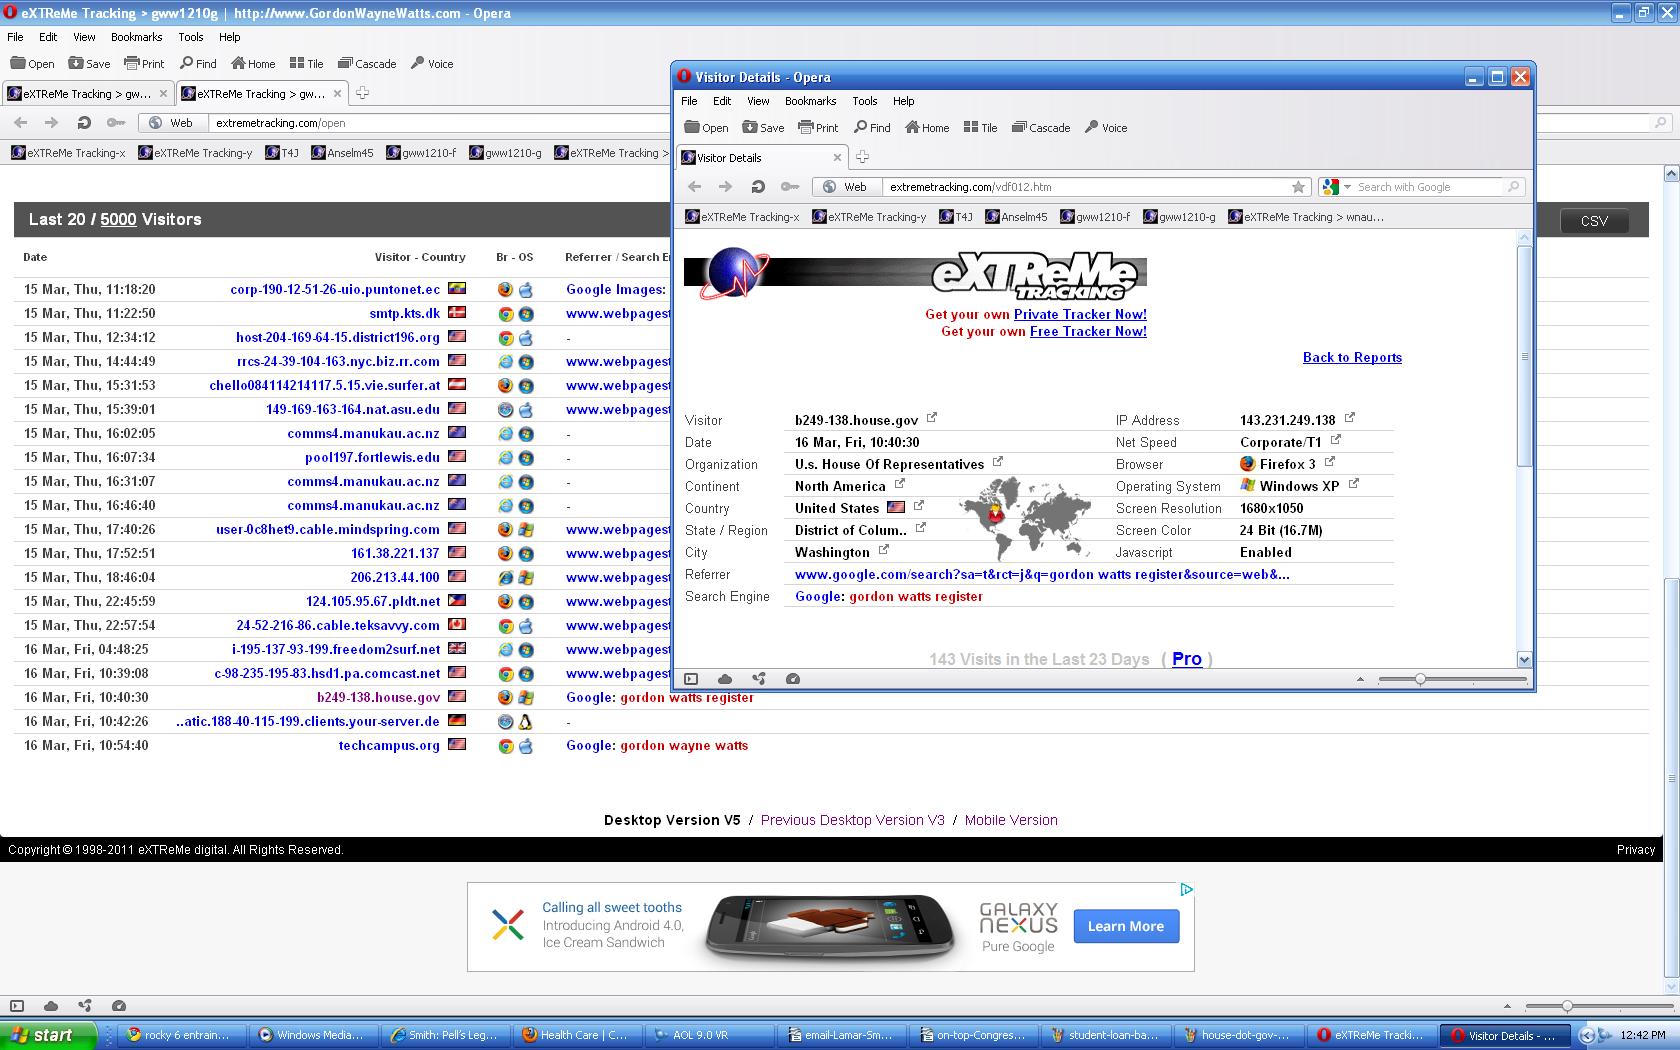The width and height of the screenshot is (1680, 1050).
Task: Click Find icon in Visitor Details toolbar
Action: [860, 127]
